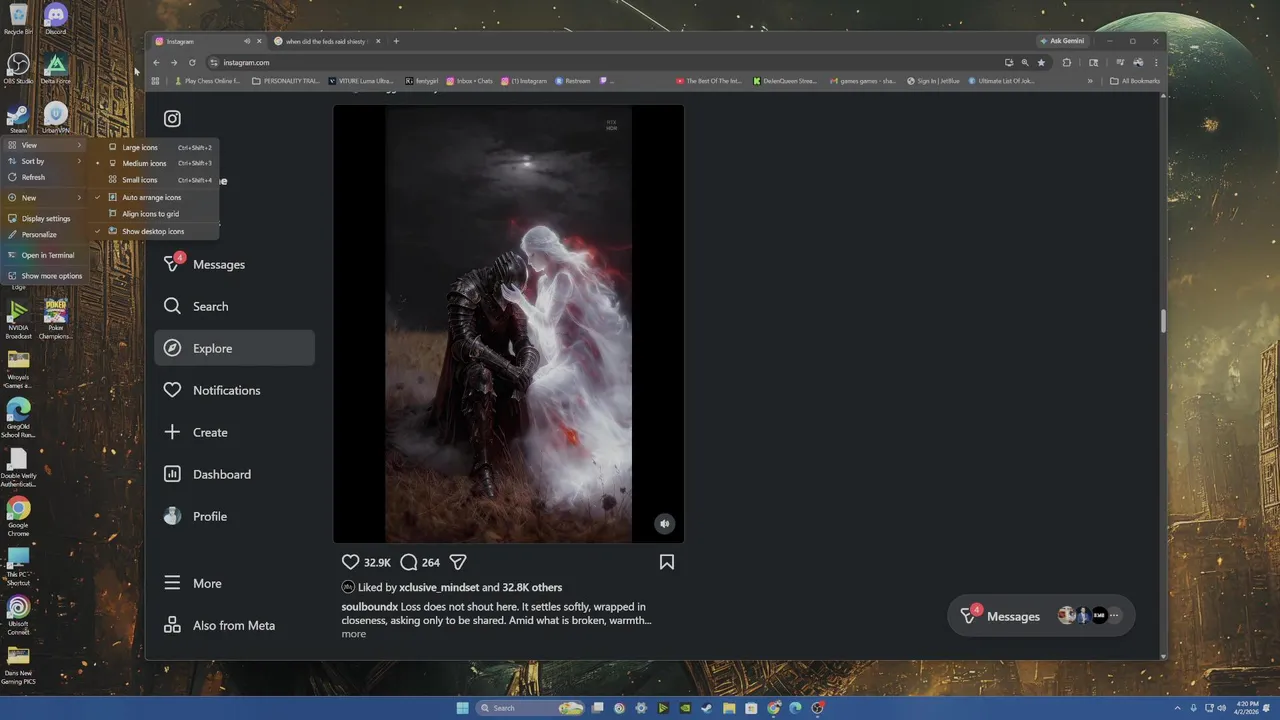The image size is (1280, 720).
Task: Open Chrome zoom magnifier icon
Action: click(1025, 62)
